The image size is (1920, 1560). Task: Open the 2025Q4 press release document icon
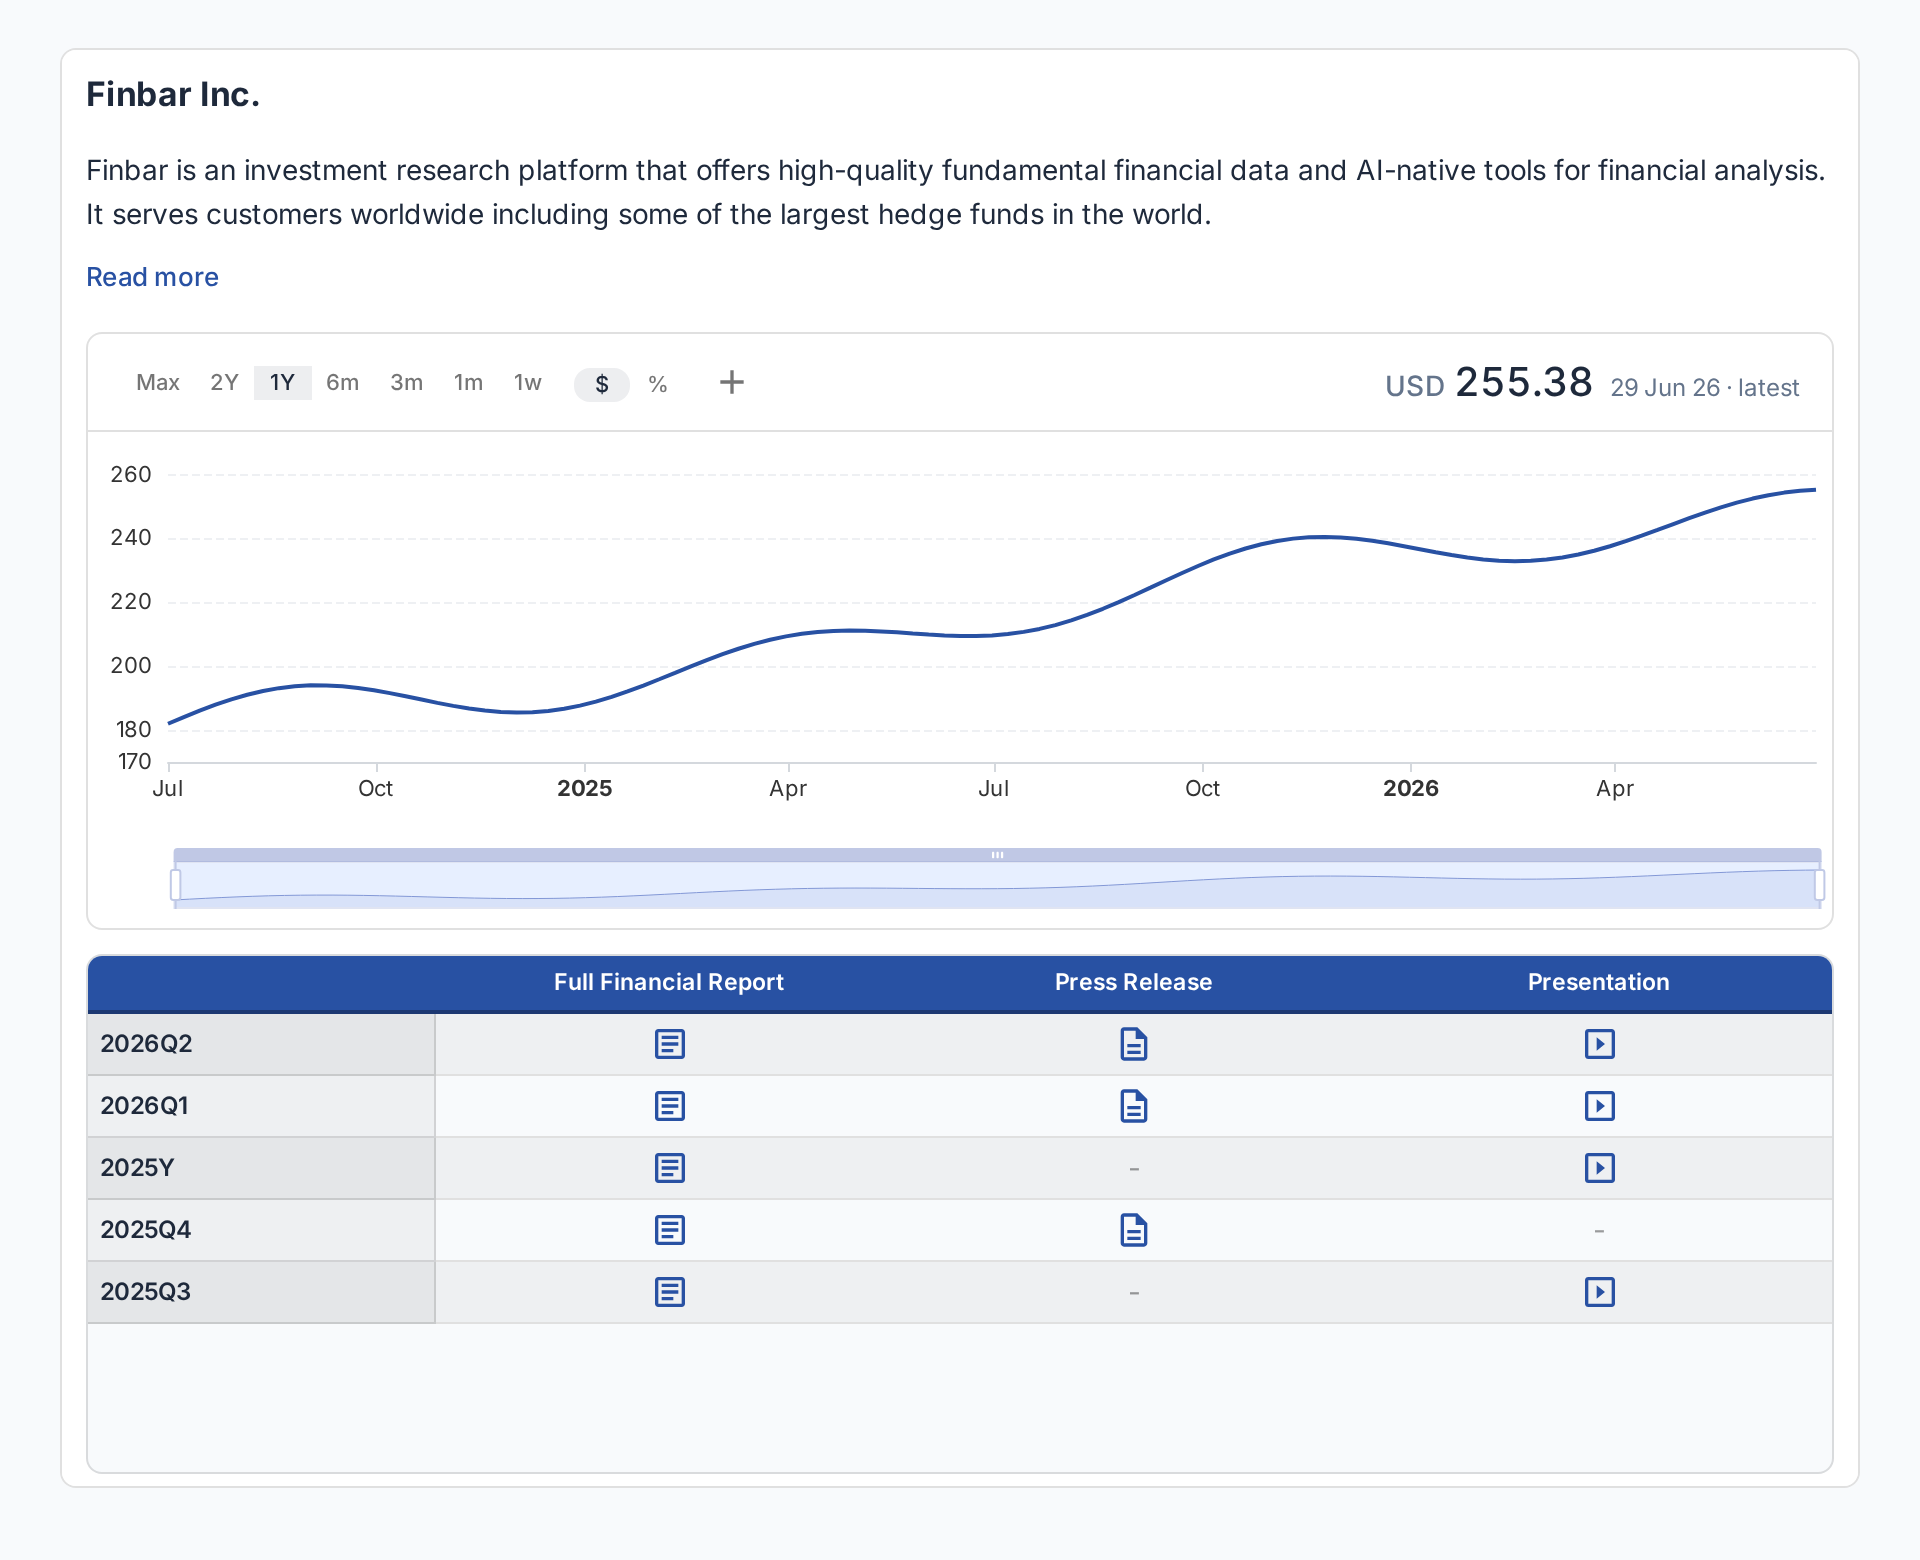click(1133, 1230)
